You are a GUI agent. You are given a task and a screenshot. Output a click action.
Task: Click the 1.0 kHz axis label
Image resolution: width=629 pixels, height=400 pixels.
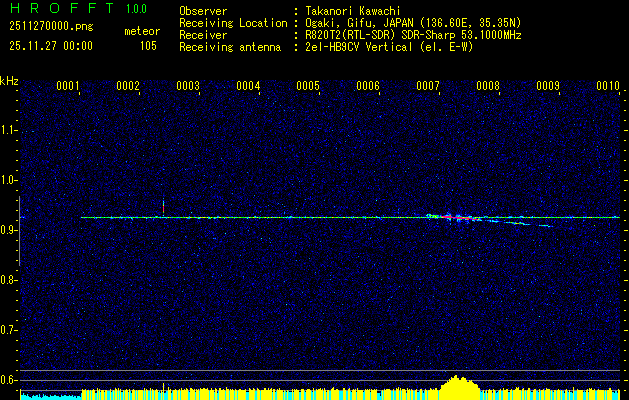[8, 181]
